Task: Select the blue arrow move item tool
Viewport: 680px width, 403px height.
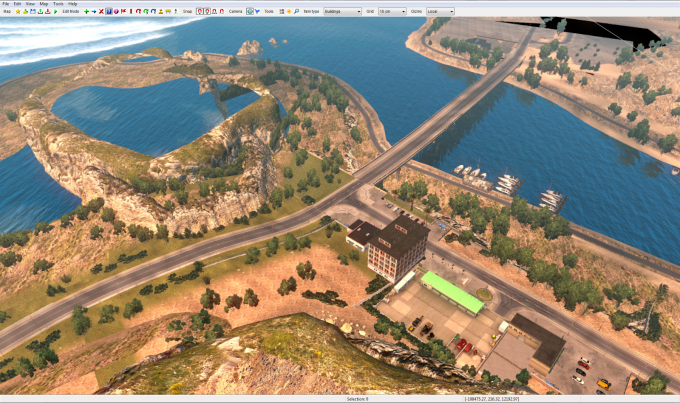Action: pyautogui.click(x=94, y=11)
